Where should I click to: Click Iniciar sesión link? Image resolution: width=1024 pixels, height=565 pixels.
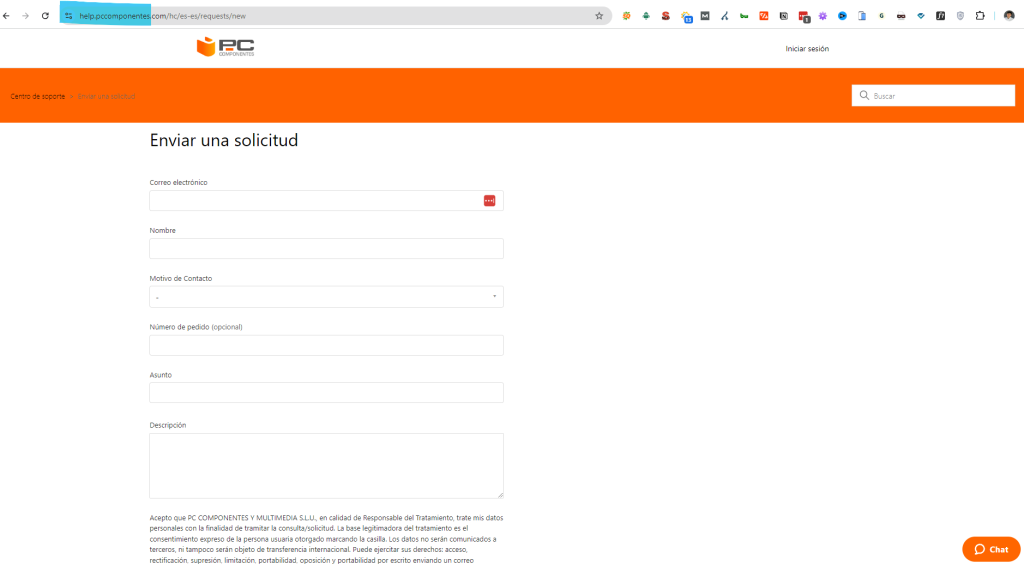[x=806, y=49]
